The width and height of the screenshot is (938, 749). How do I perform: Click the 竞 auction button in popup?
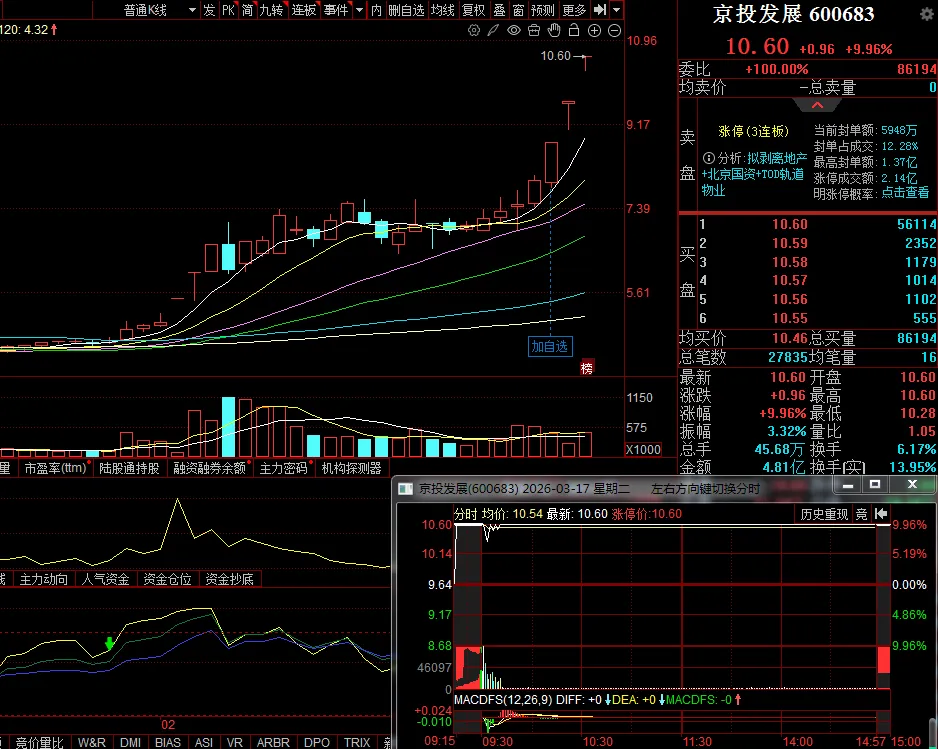pyautogui.click(x=861, y=514)
